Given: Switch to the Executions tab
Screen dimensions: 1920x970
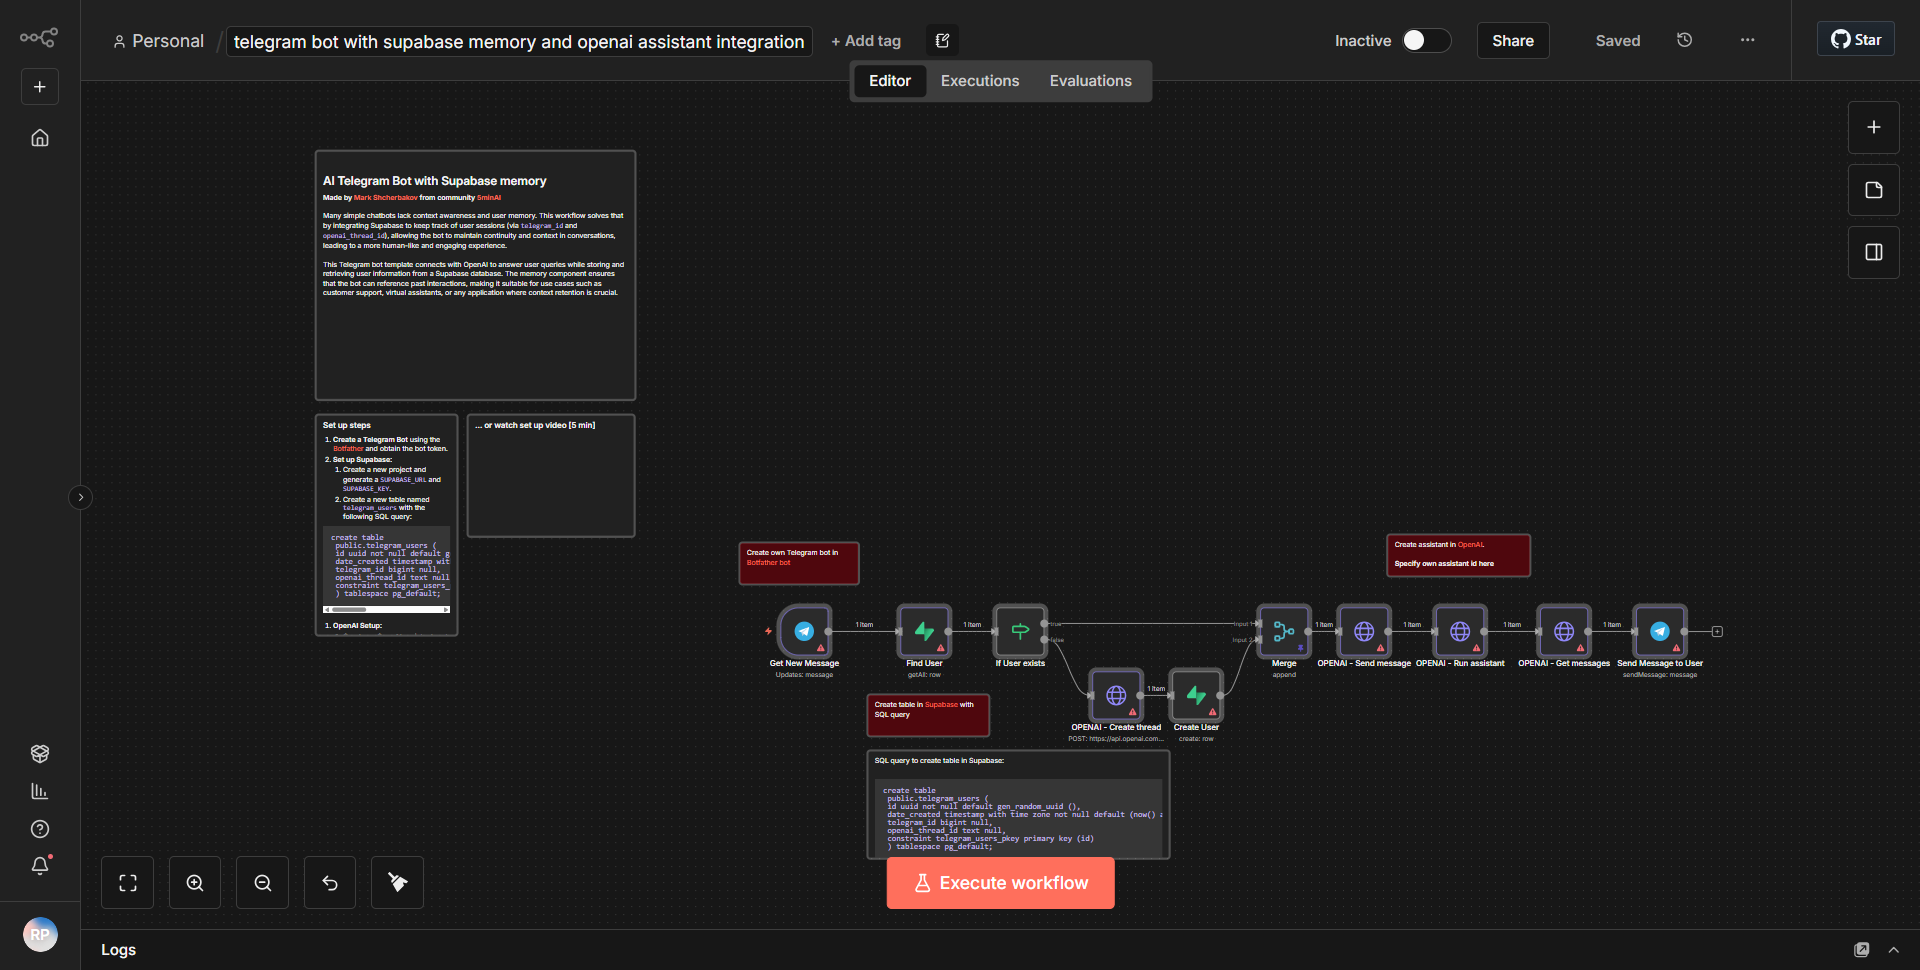Looking at the screenshot, I should 980,81.
